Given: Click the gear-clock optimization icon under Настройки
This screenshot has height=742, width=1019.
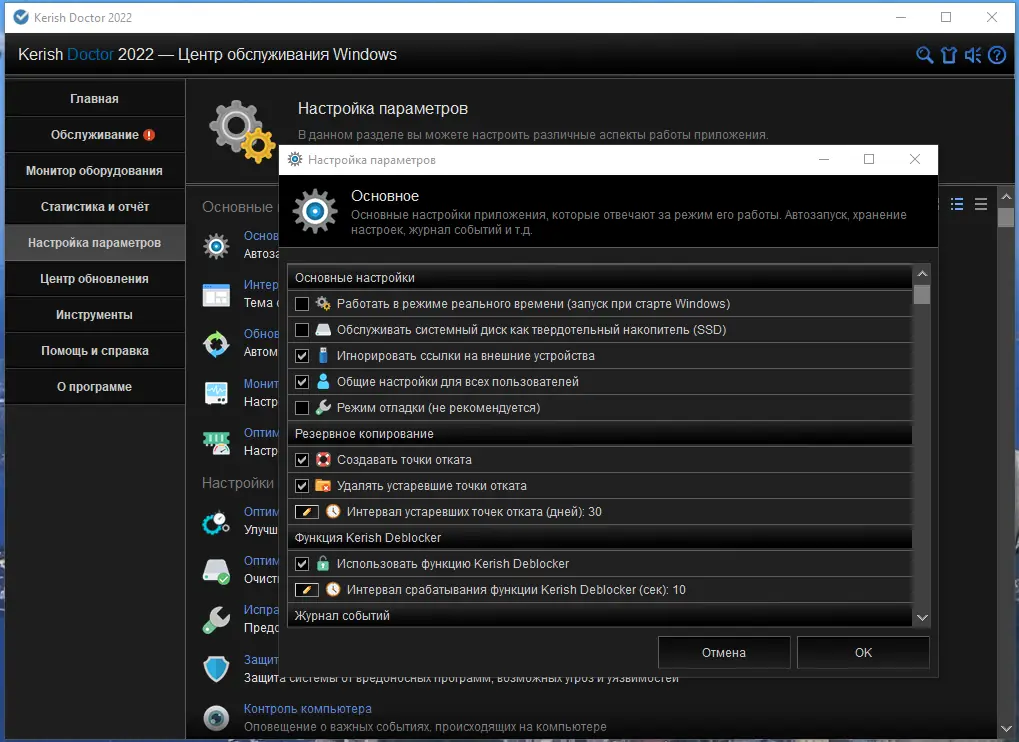Looking at the screenshot, I should (216, 522).
